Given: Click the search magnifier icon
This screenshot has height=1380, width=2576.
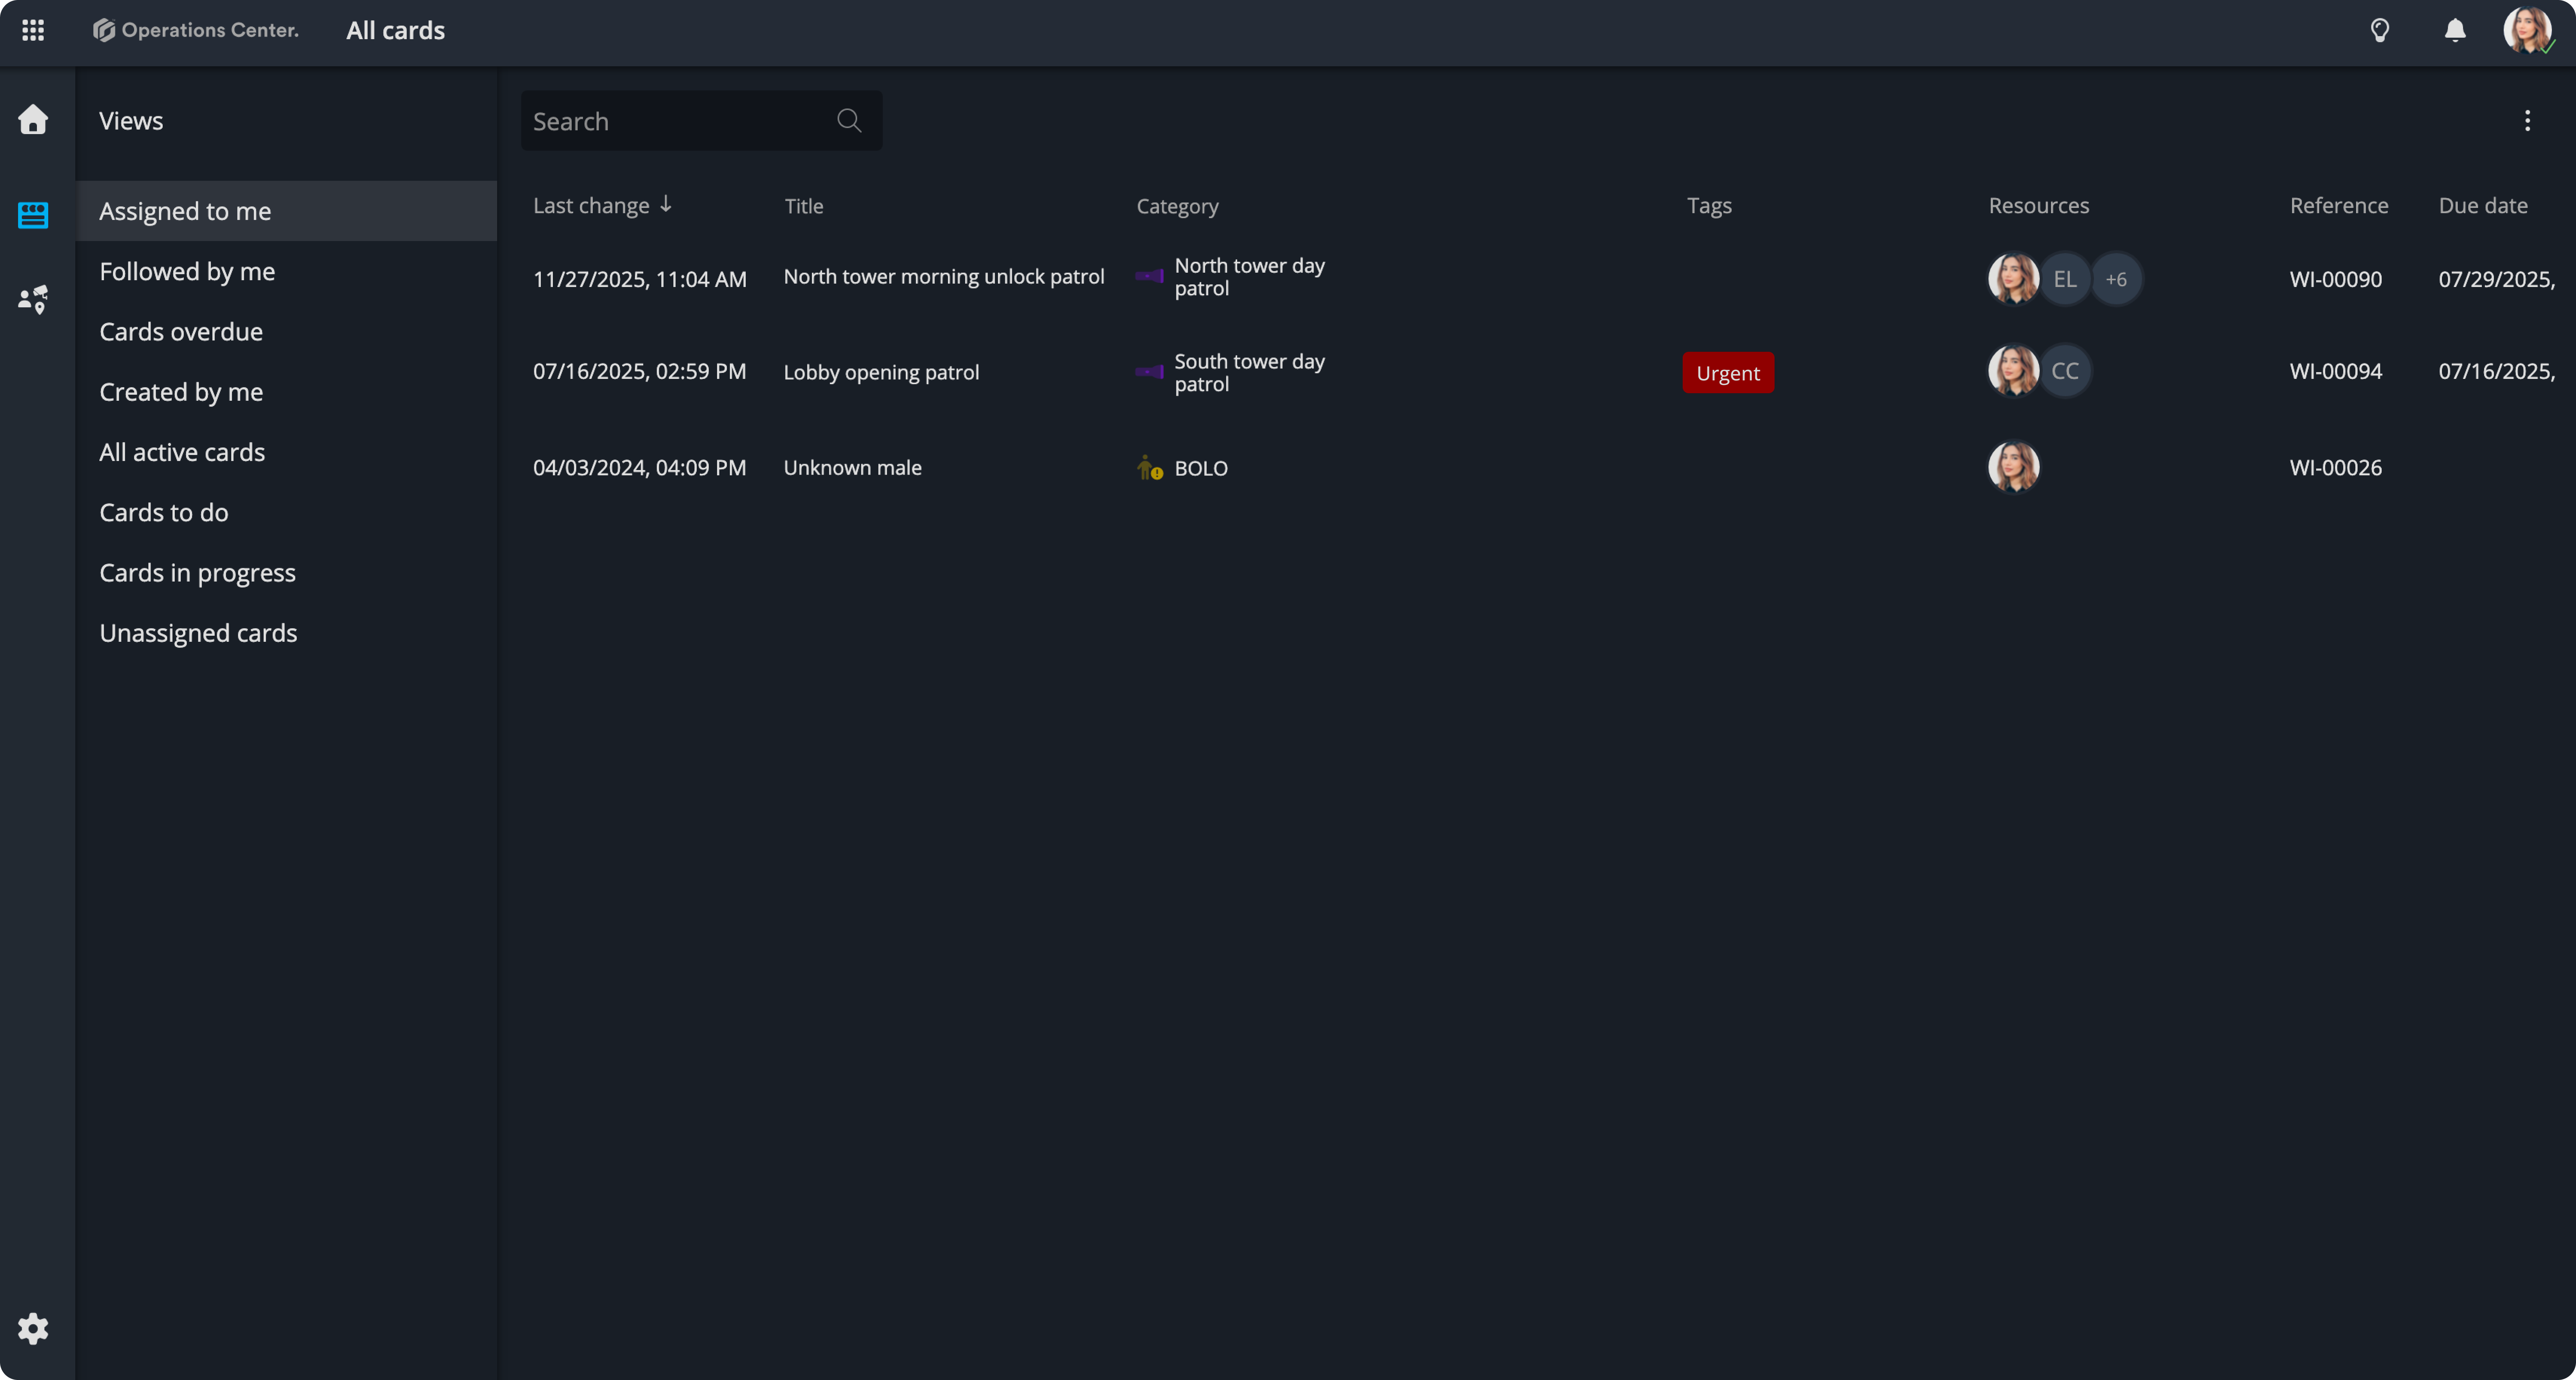Looking at the screenshot, I should point(849,121).
